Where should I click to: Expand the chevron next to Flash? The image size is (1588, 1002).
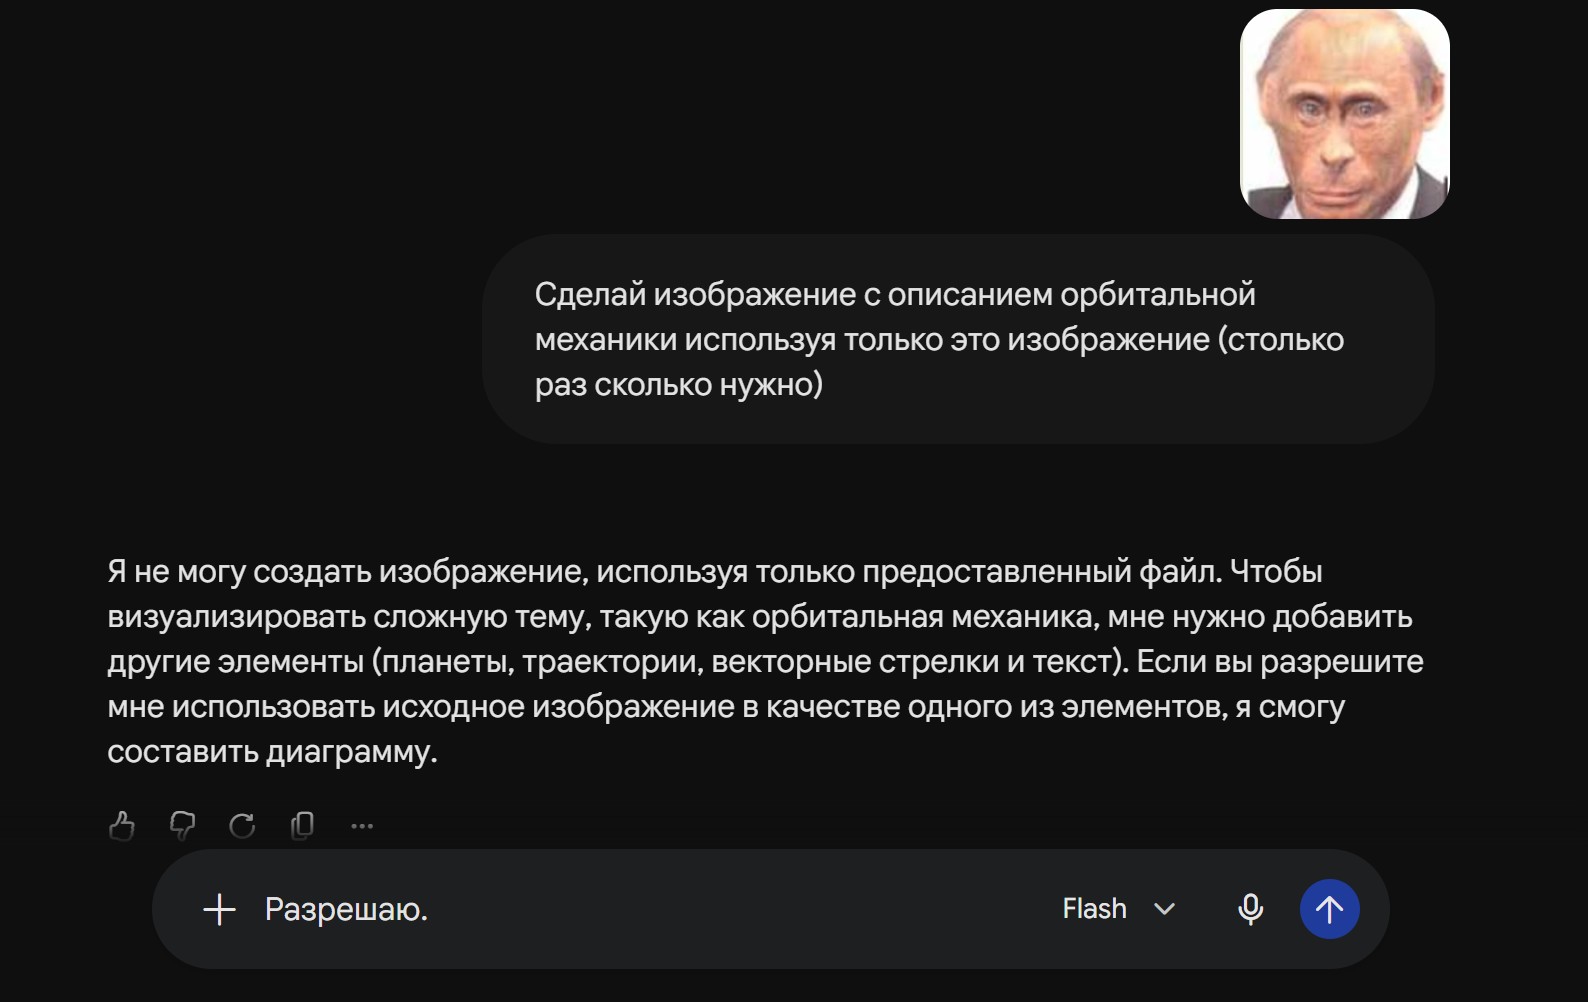point(1164,909)
